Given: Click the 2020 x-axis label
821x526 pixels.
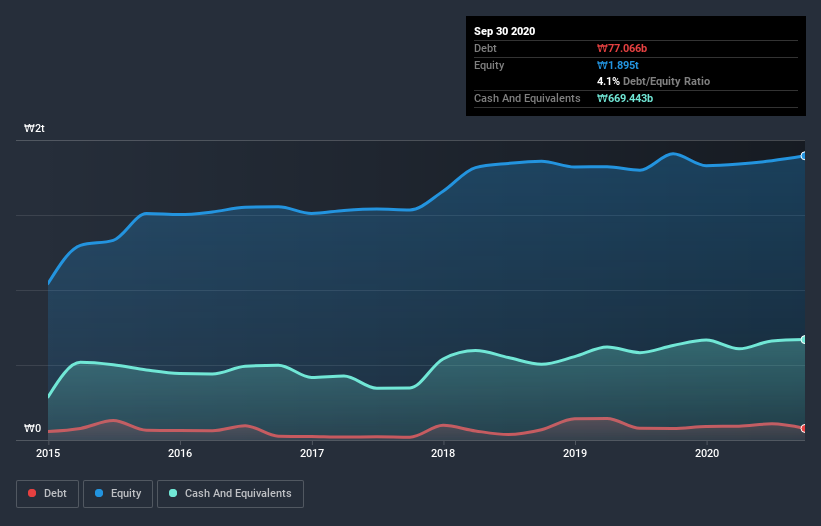Looking at the screenshot, I should [x=707, y=453].
